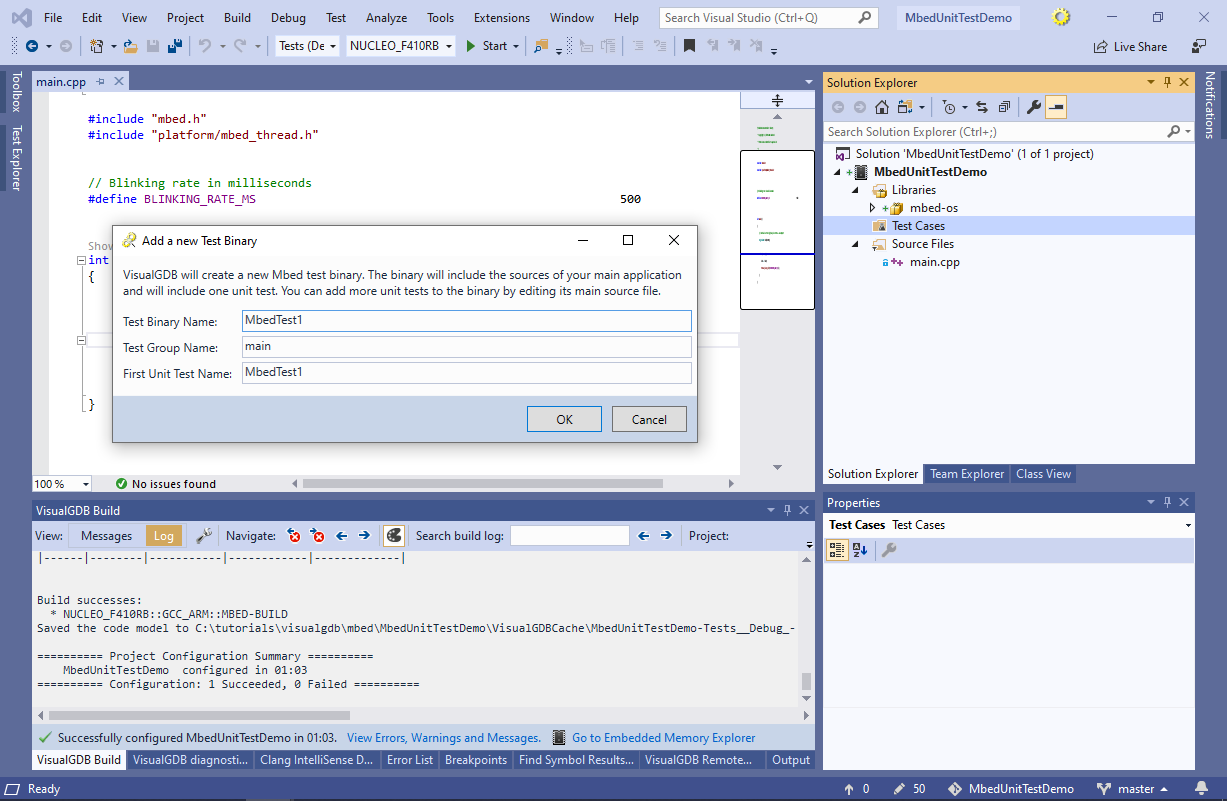1227x801 pixels.
Task: Click the split editor handle above scrollbar
Action: 777,100
